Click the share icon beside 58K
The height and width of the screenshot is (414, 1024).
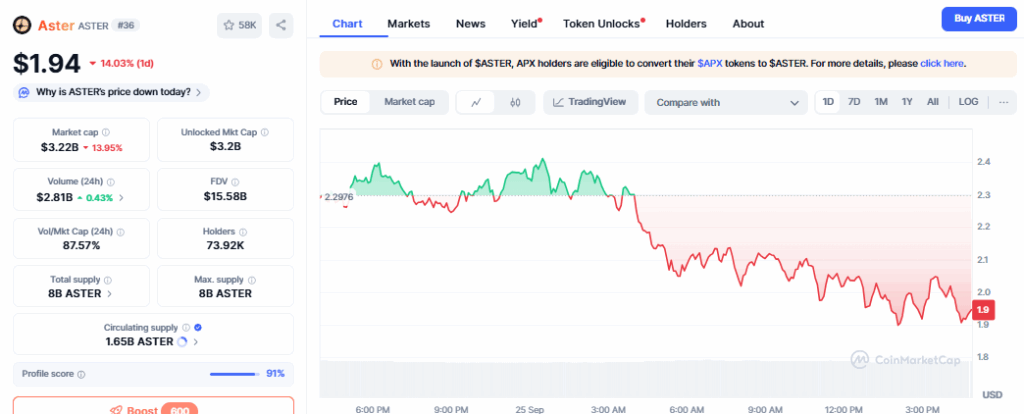coord(281,25)
